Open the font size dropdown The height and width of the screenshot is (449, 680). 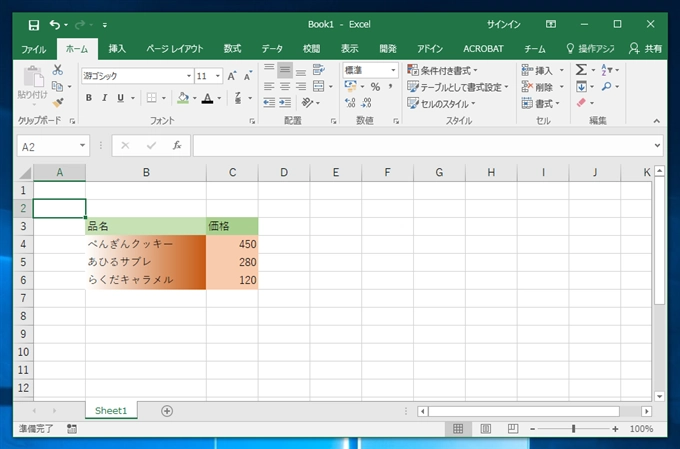coord(218,76)
